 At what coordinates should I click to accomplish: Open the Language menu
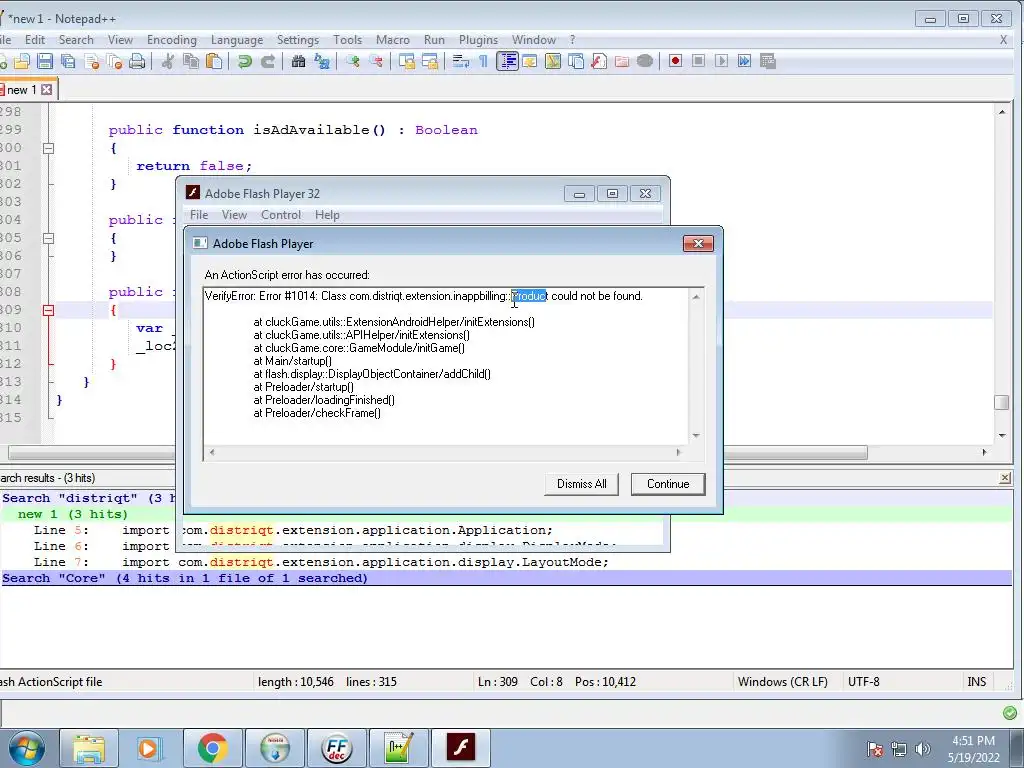pos(236,40)
